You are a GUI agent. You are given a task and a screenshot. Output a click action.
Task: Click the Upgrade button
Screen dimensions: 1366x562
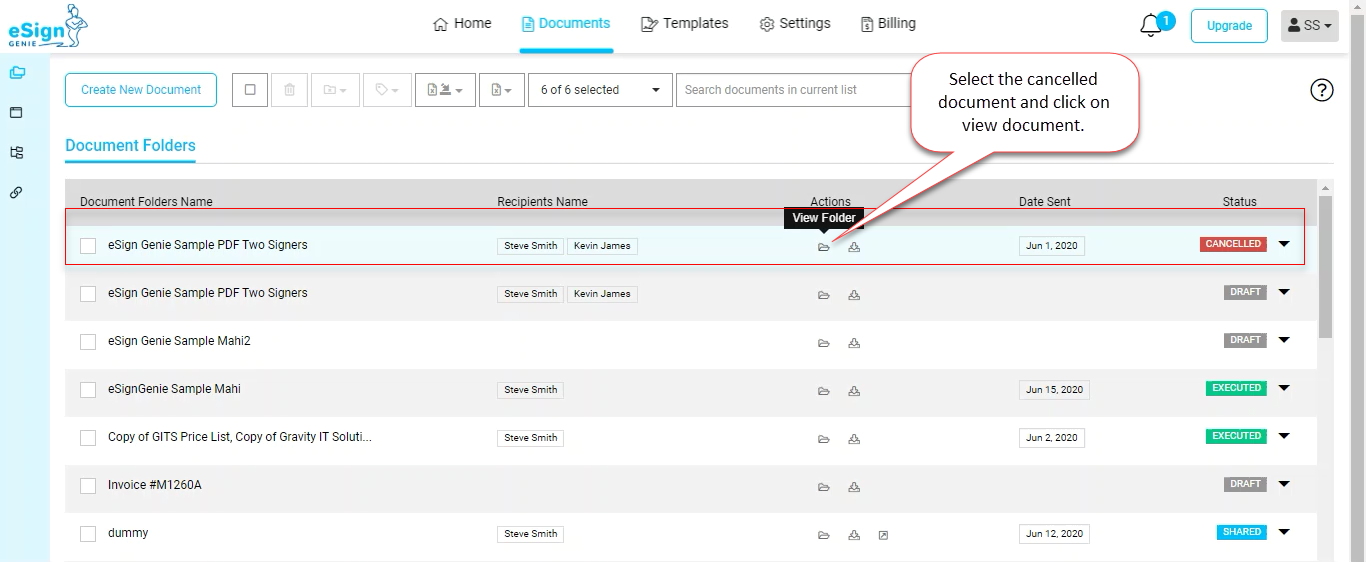[1229, 26]
